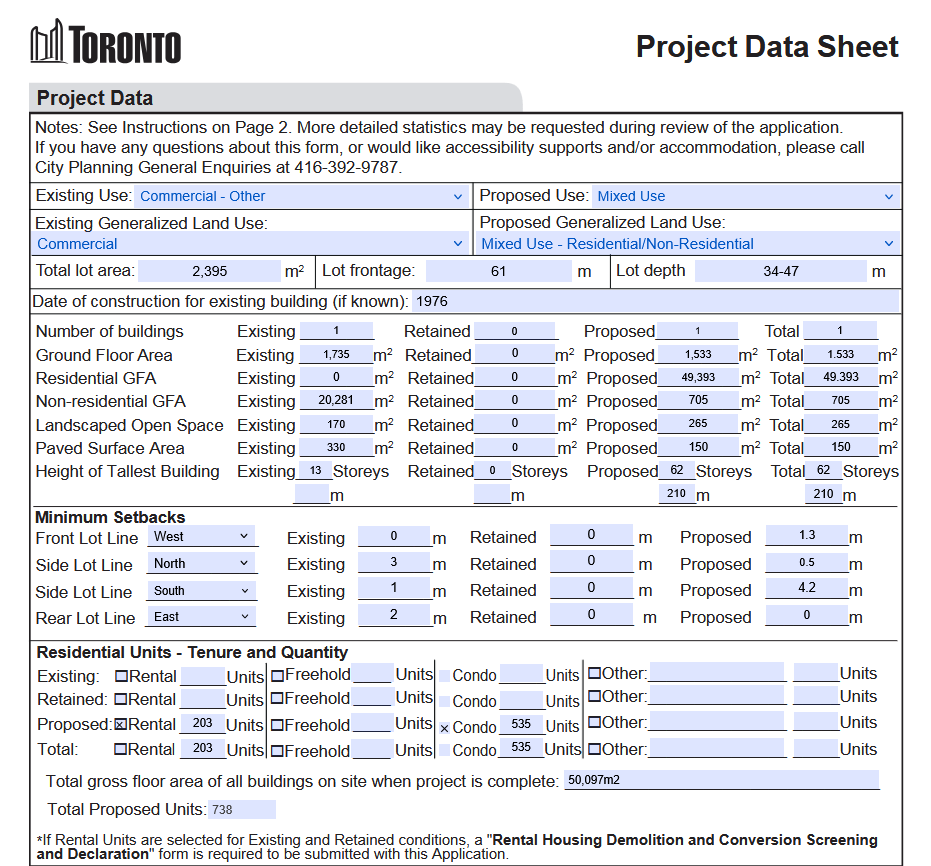
Task: Open the Existing Use dropdown
Action: 300,196
